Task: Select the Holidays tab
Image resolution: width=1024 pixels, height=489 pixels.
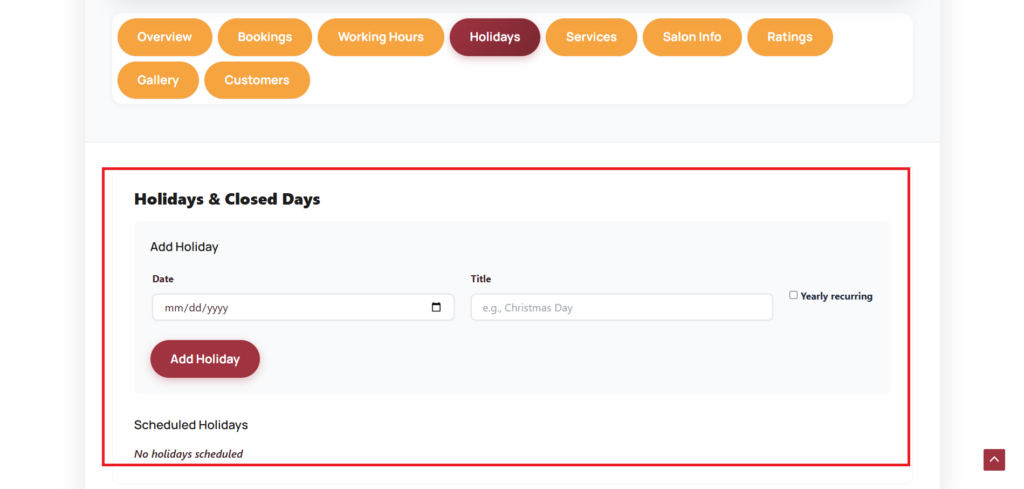Action: coord(495,37)
